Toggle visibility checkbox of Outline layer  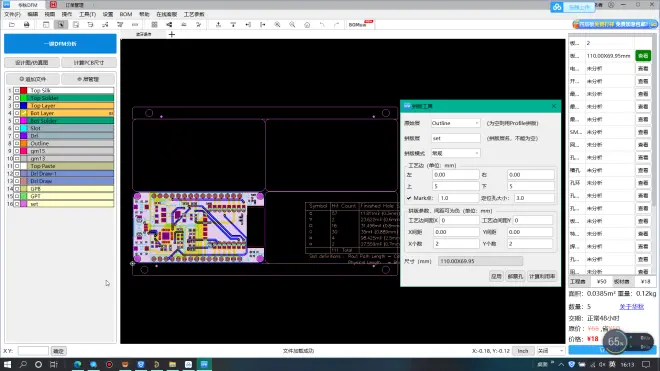pos(17,144)
